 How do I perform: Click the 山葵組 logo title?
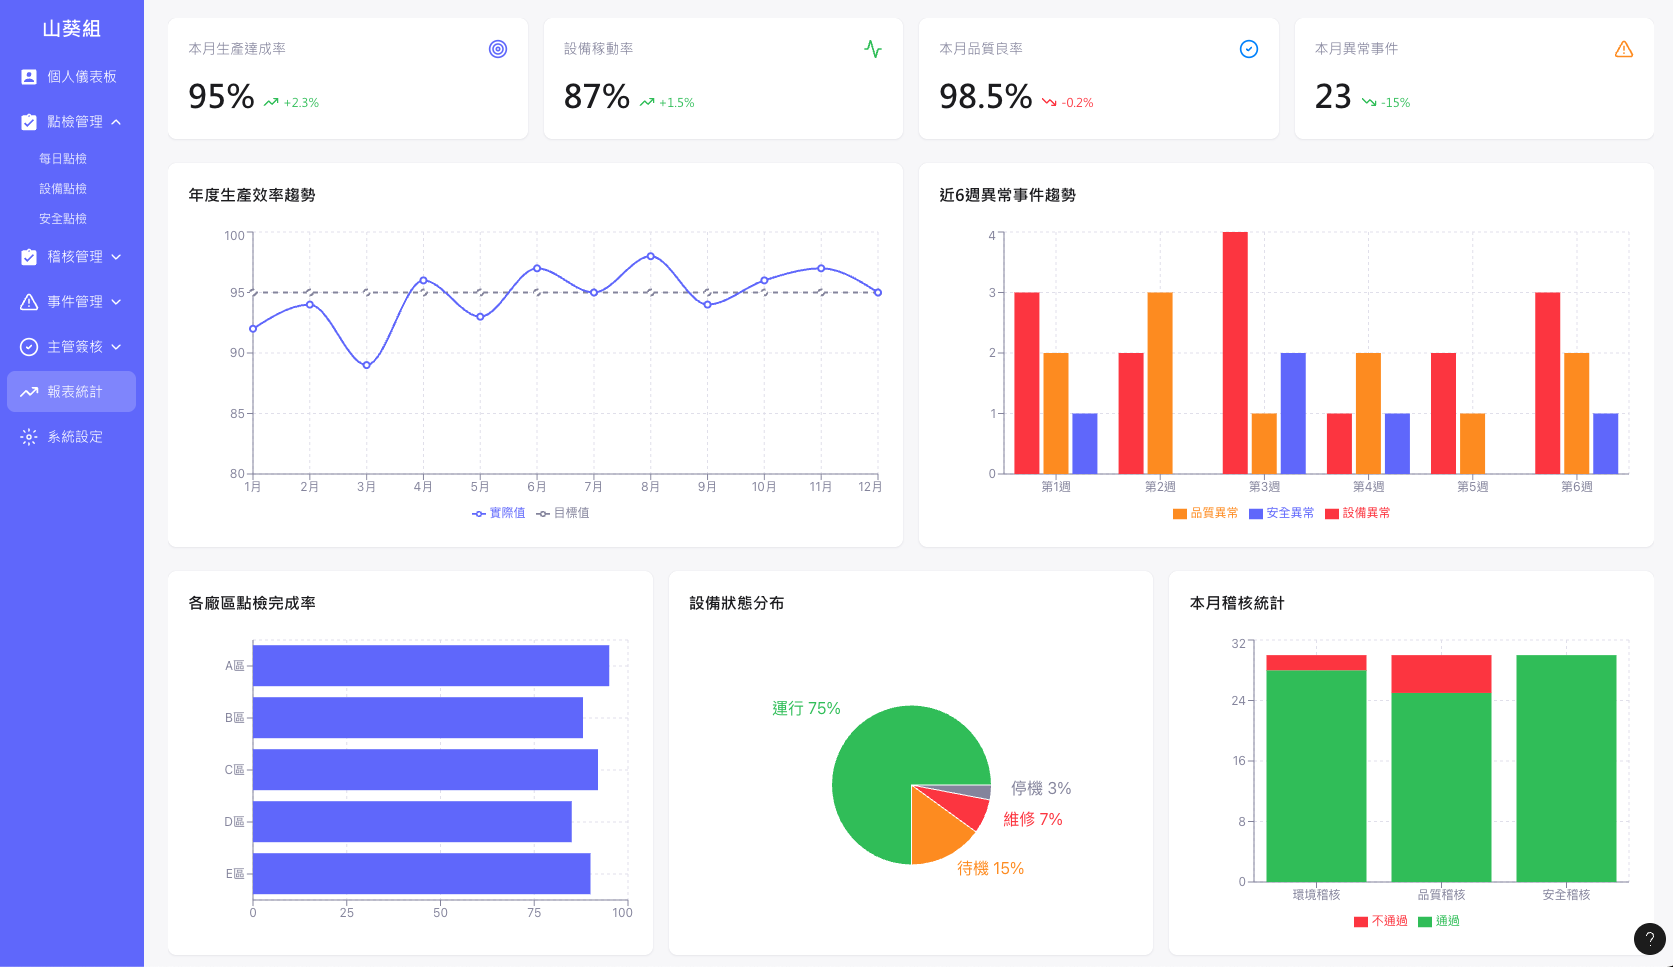(x=72, y=29)
